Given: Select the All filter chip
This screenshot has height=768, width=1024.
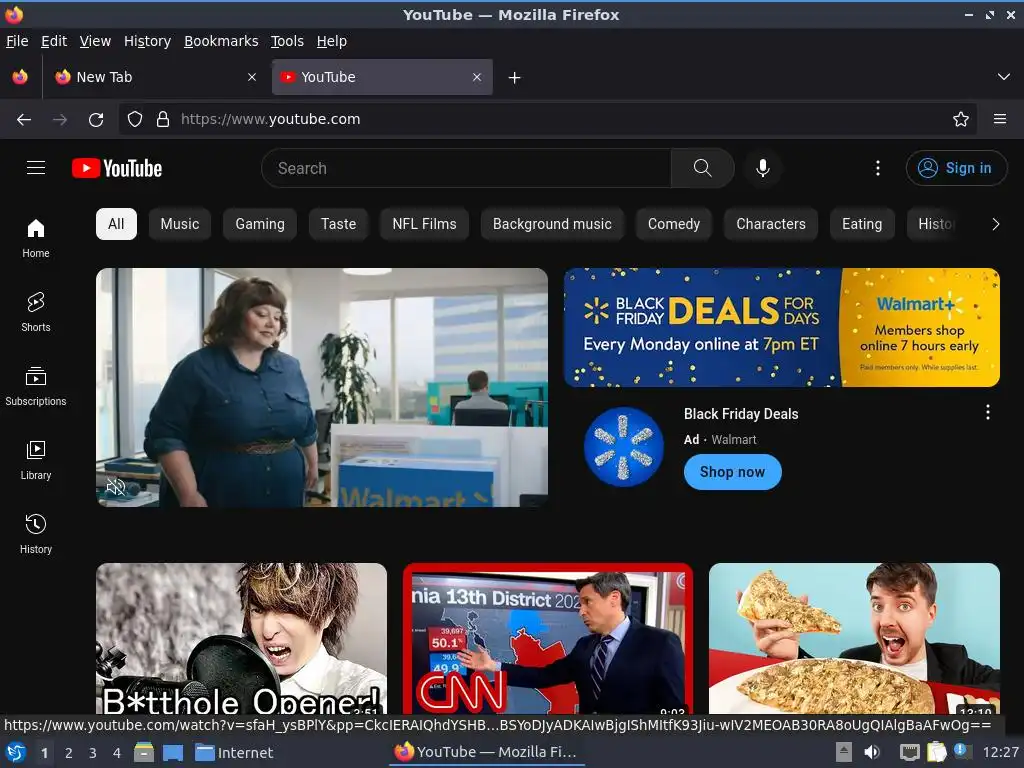Looking at the screenshot, I should 116,224.
